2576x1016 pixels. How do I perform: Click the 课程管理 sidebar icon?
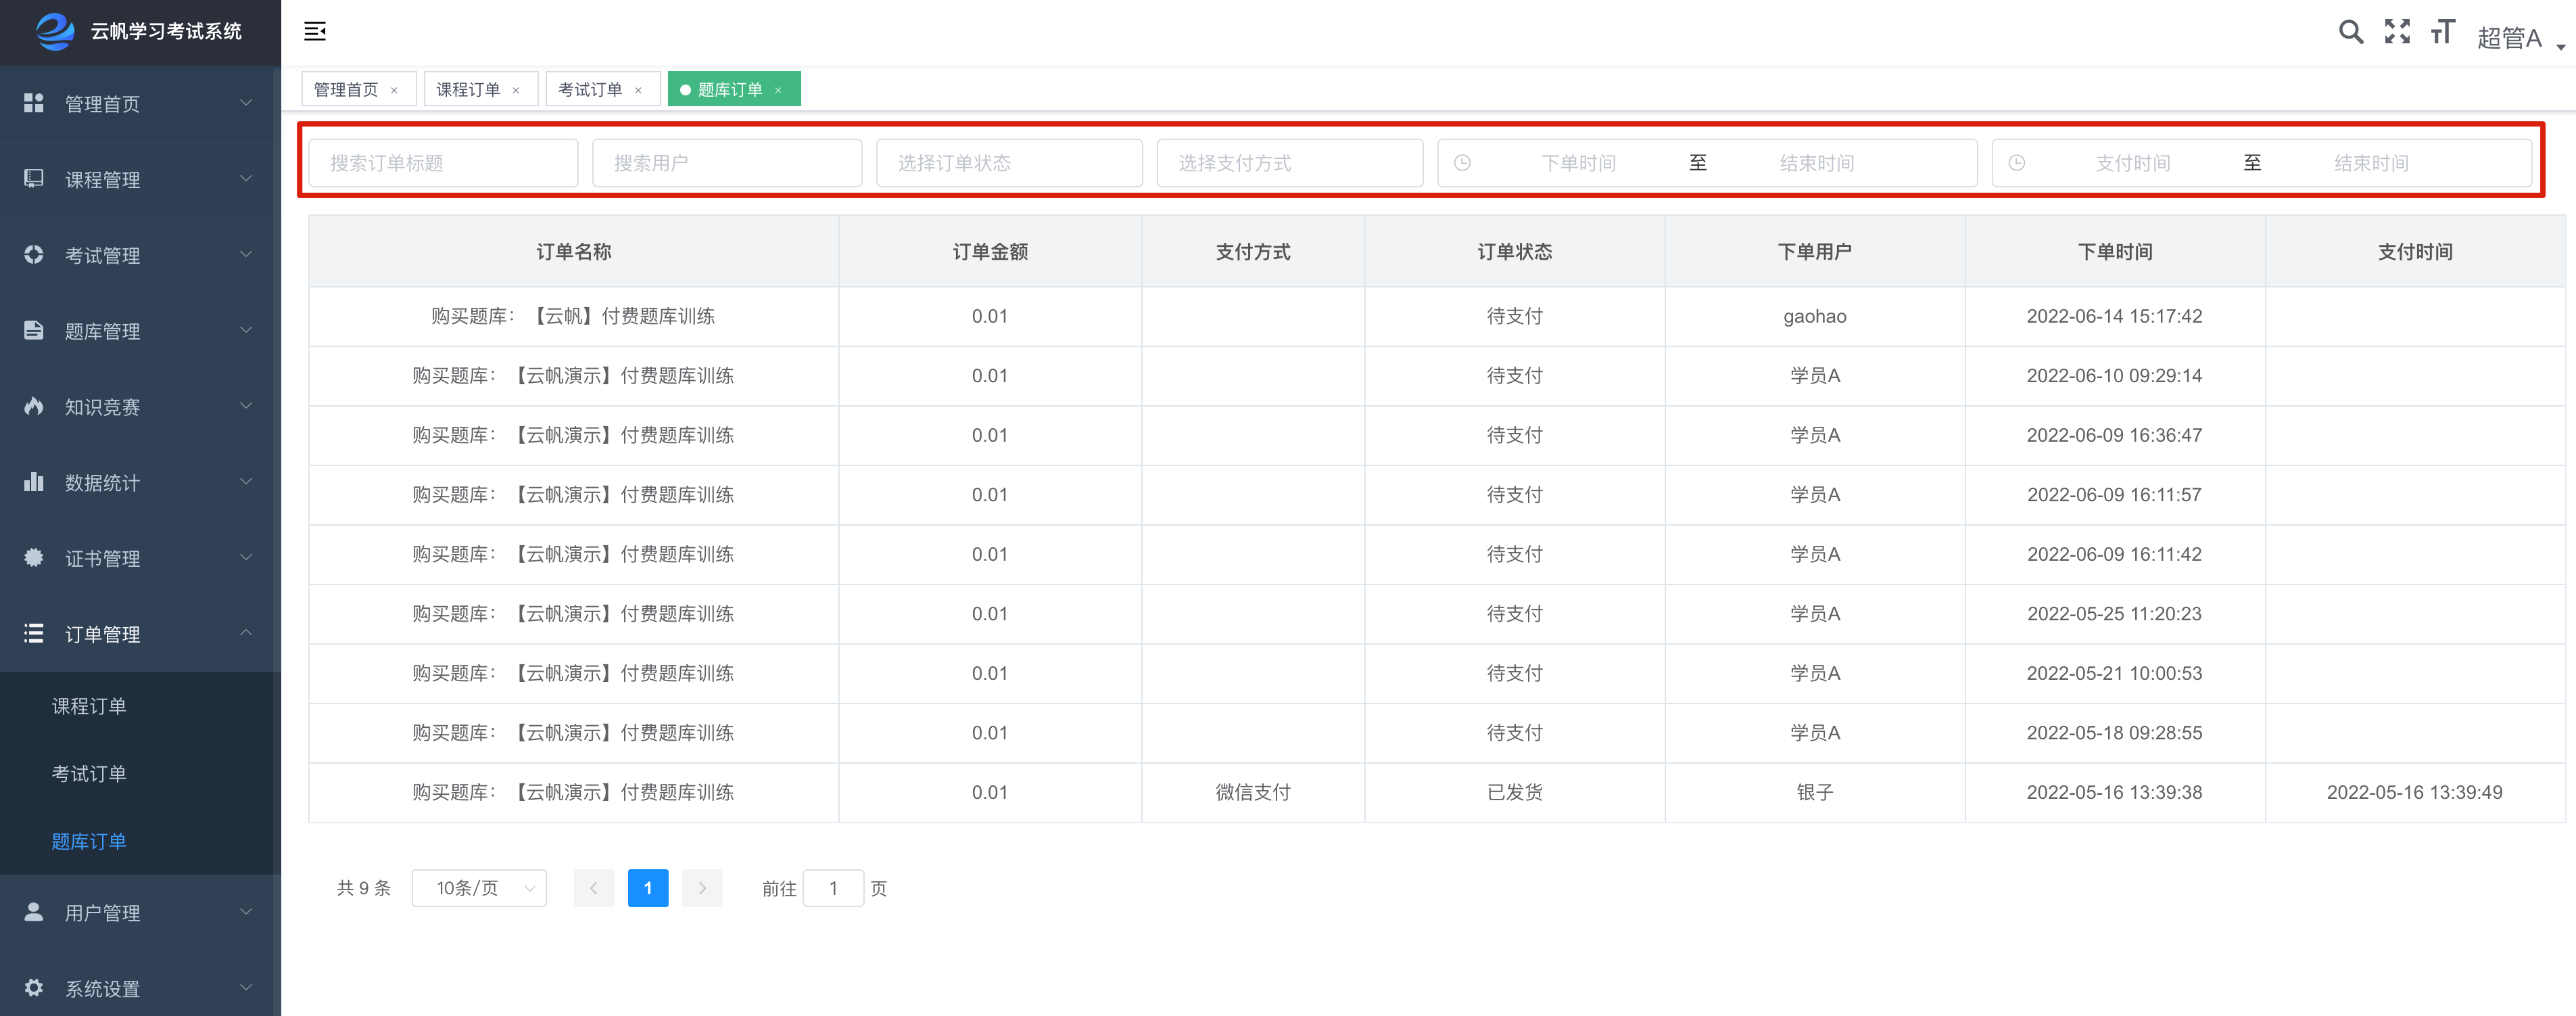coord(34,178)
